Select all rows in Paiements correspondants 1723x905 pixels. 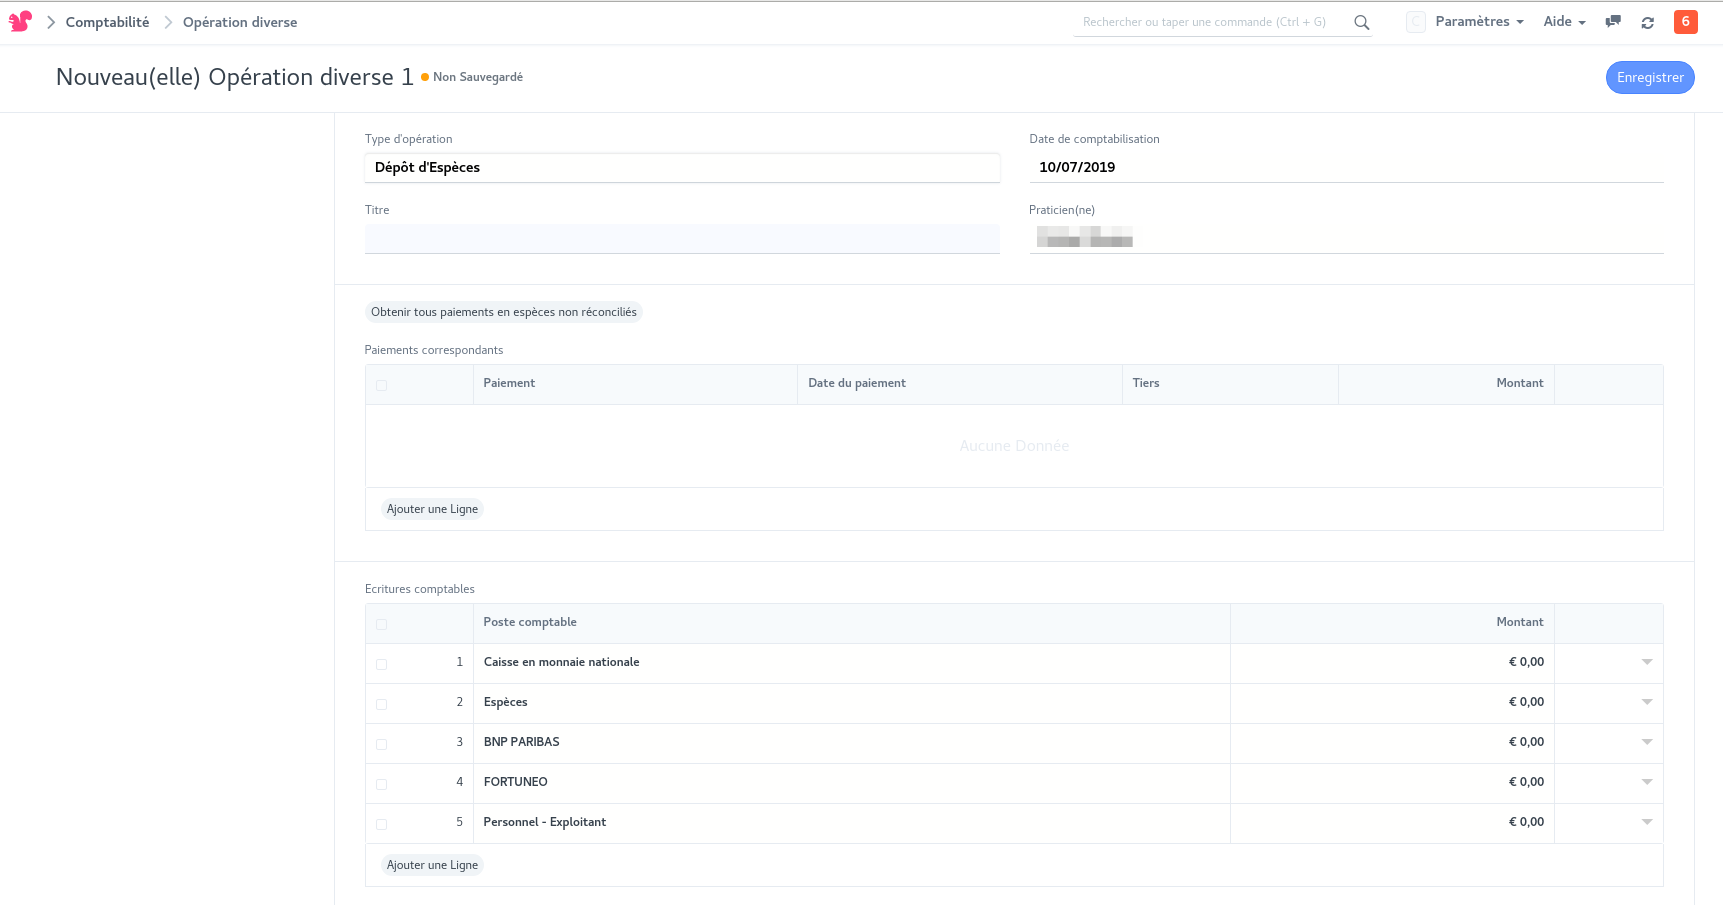tap(381, 385)
